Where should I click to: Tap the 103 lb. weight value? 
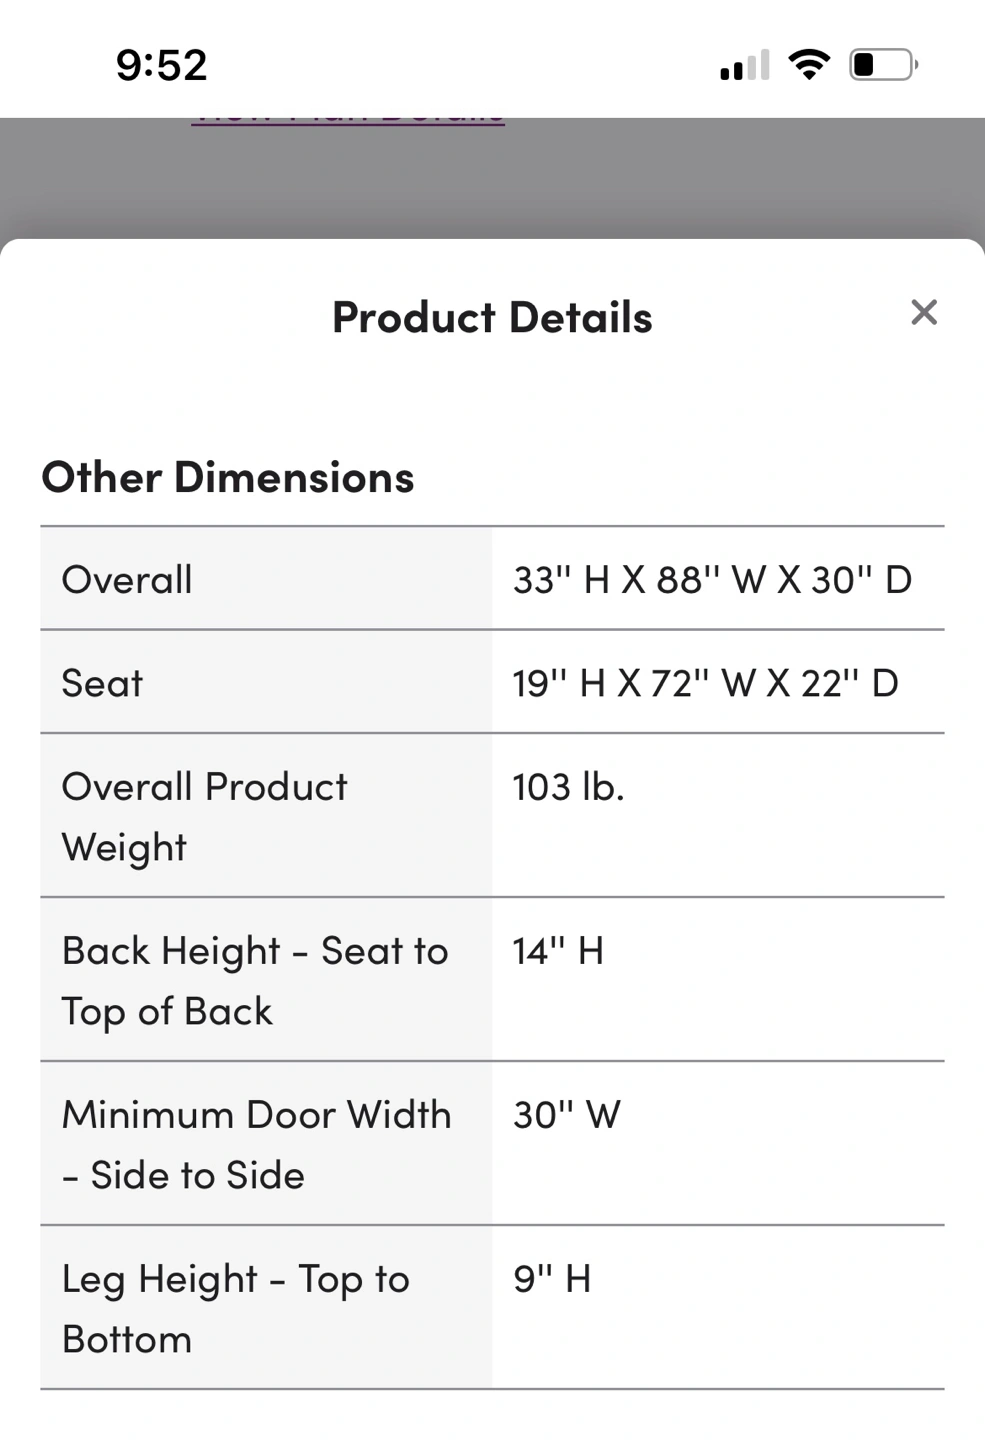coord(568,787)
